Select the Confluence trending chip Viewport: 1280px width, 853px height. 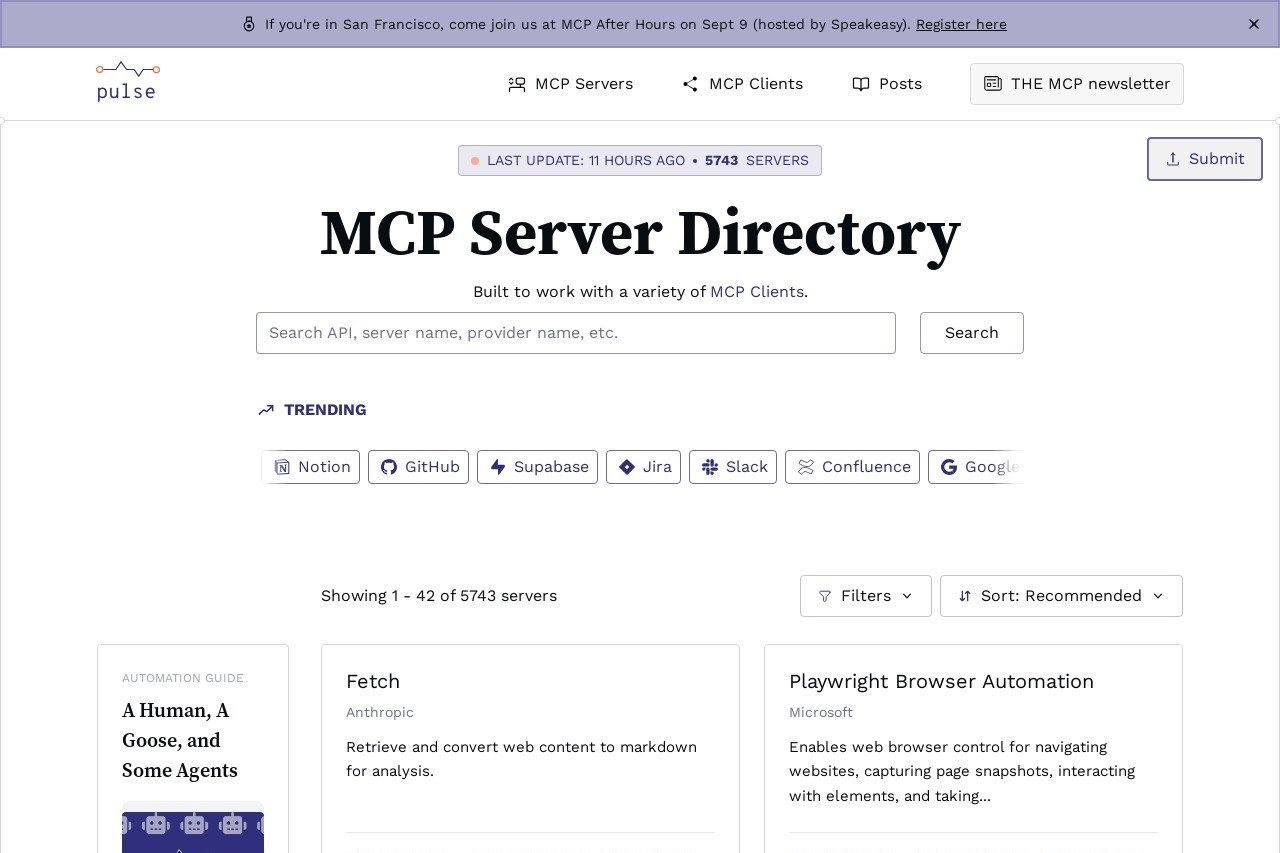pos(852,467)
